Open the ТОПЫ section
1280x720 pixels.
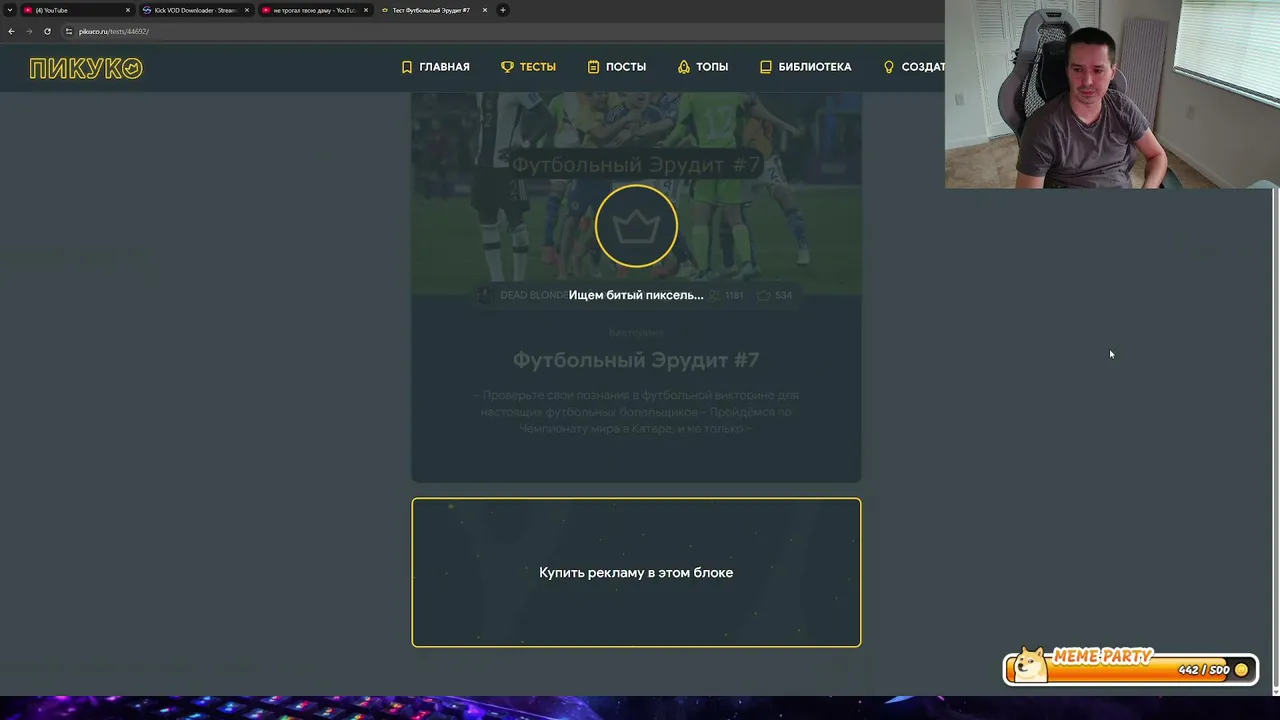click(702, 67)
